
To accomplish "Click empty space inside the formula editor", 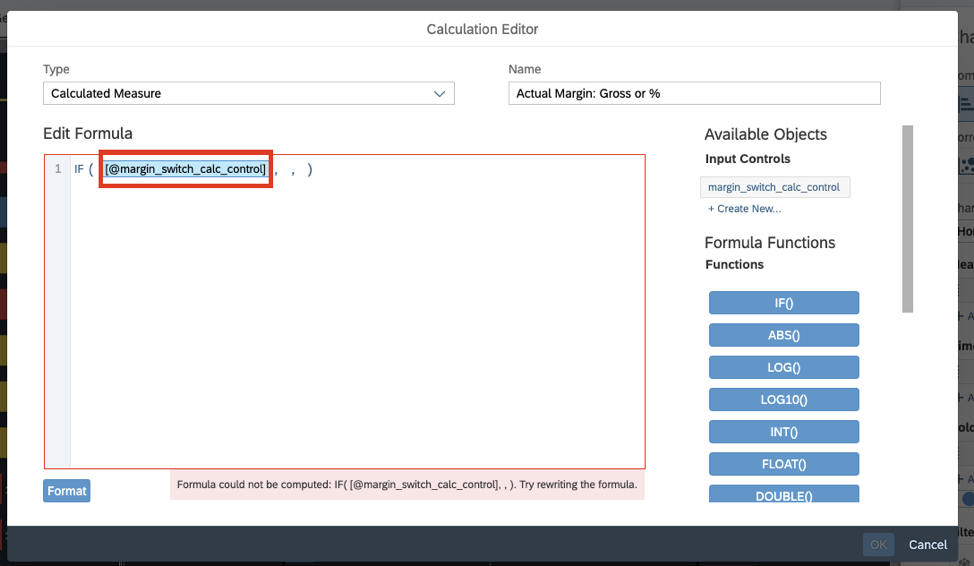I will pyautogui.click(x=355, y=330).
